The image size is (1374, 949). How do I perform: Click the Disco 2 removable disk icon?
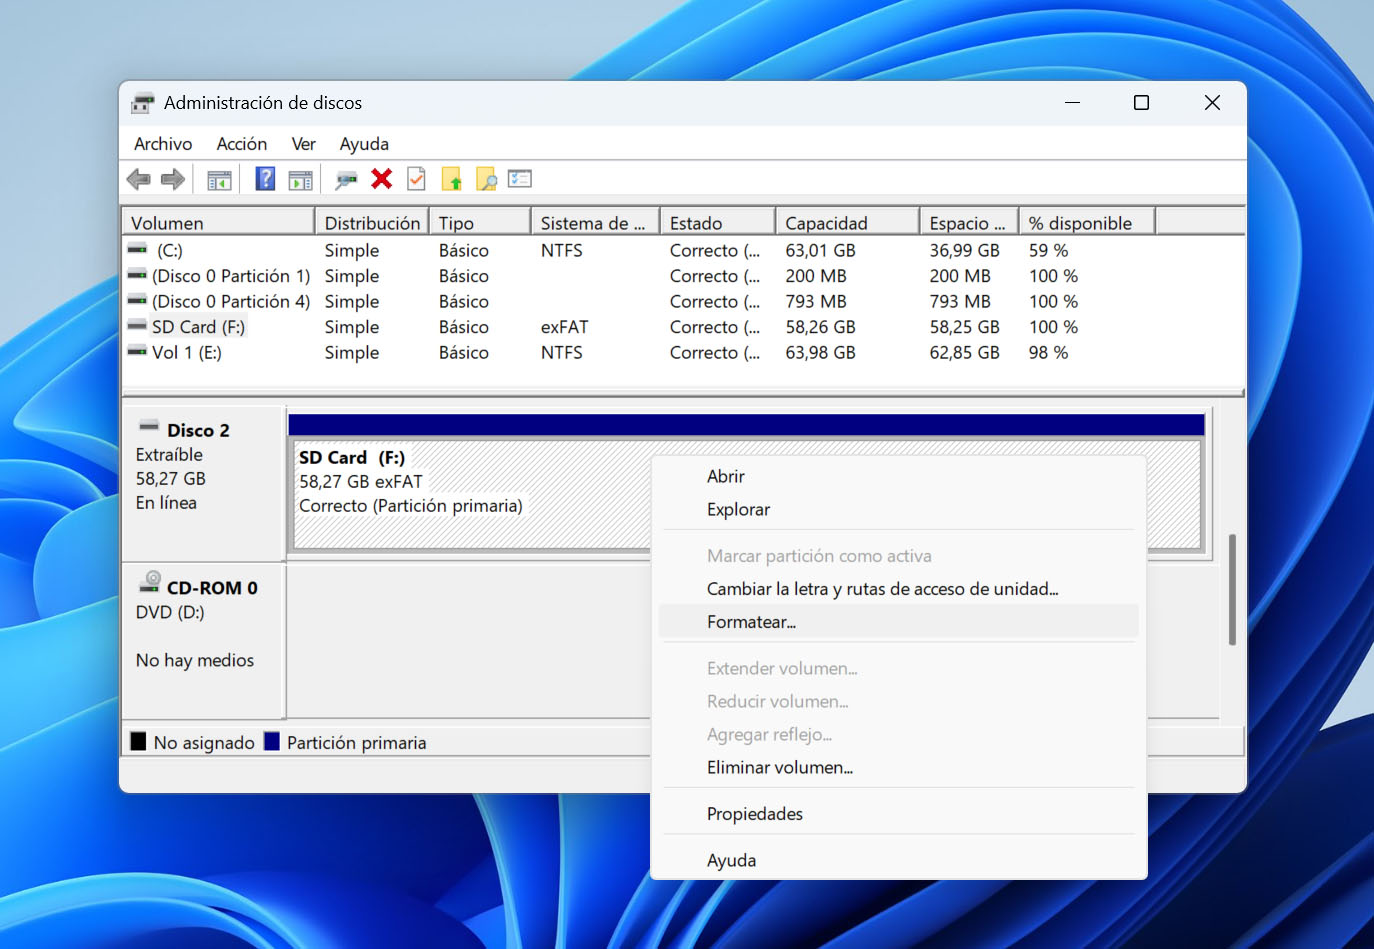pyautogui.click(x=149, y=426)
